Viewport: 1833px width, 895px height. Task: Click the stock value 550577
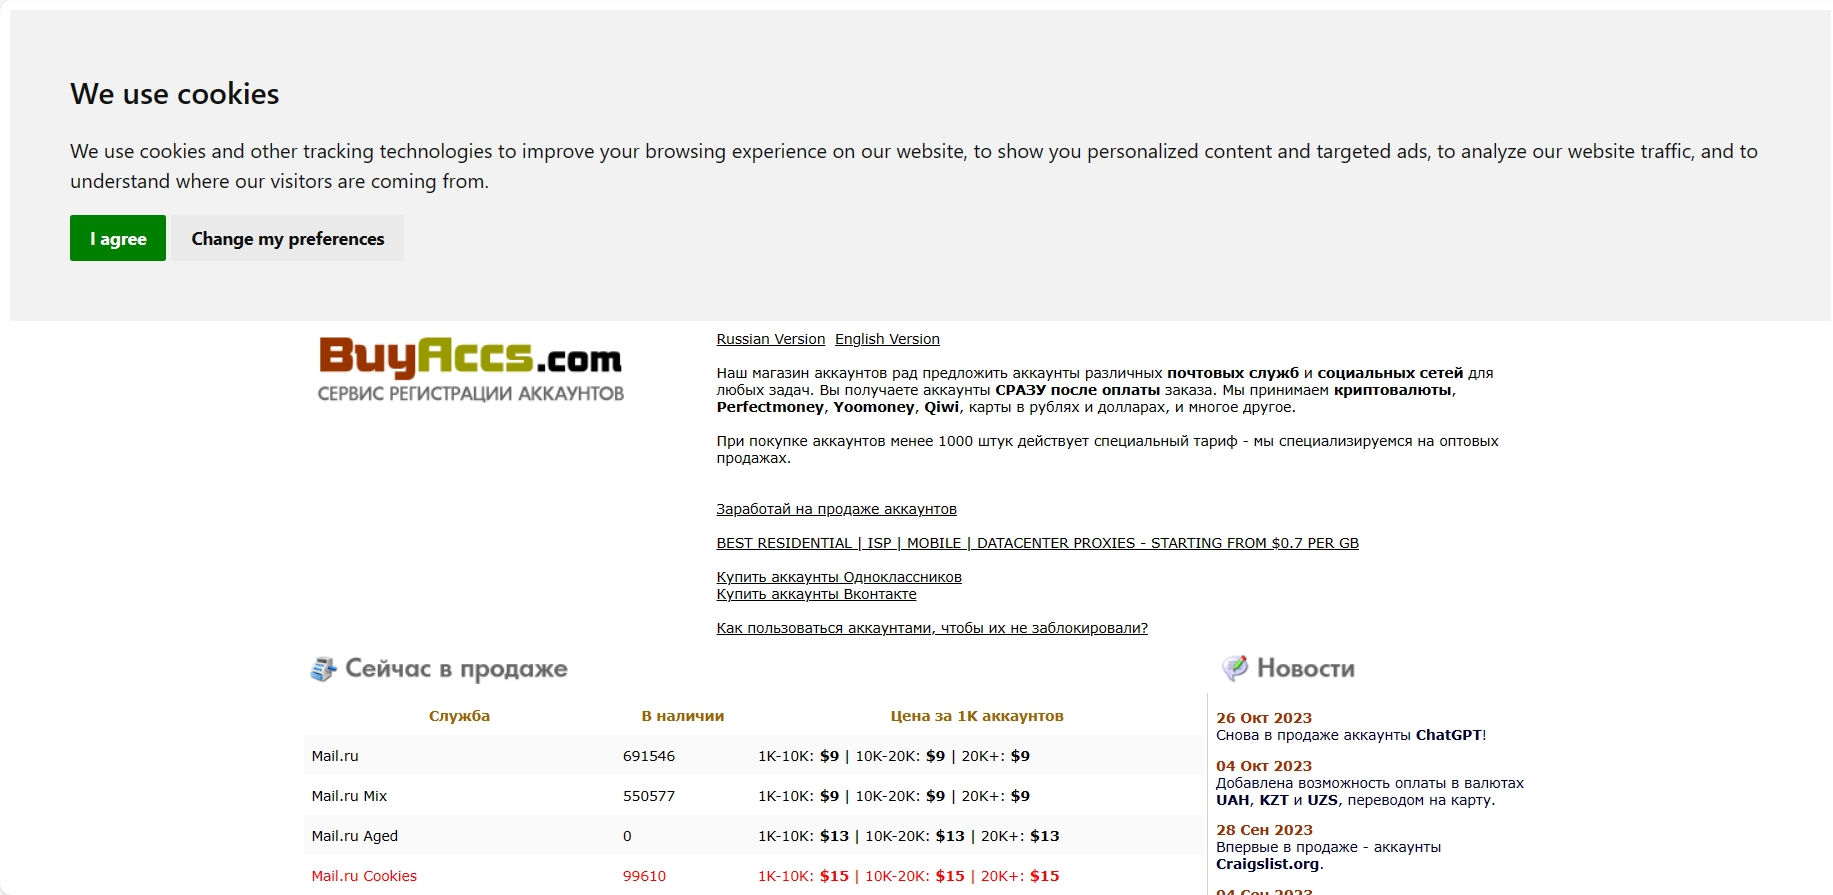tap(649, 796)
